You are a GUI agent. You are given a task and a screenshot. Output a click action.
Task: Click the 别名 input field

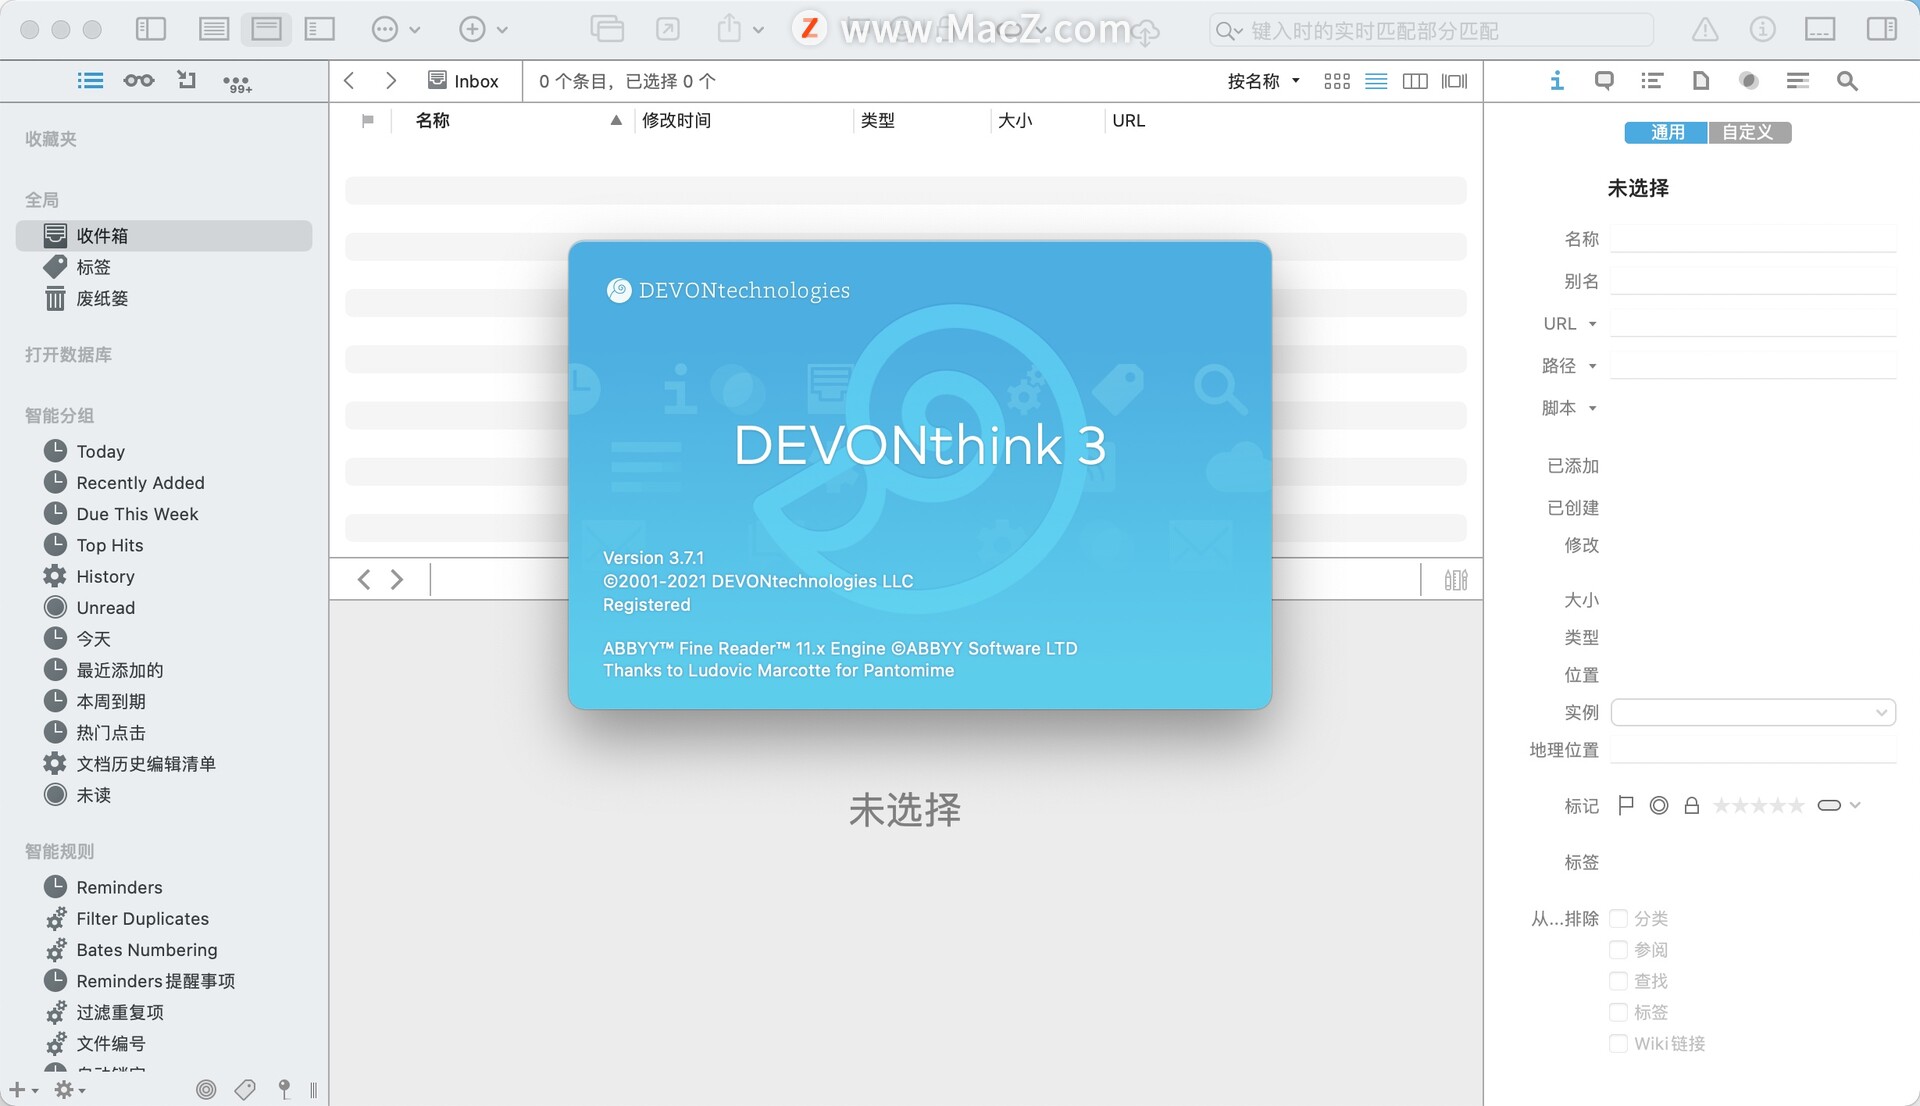point(1753,281)
